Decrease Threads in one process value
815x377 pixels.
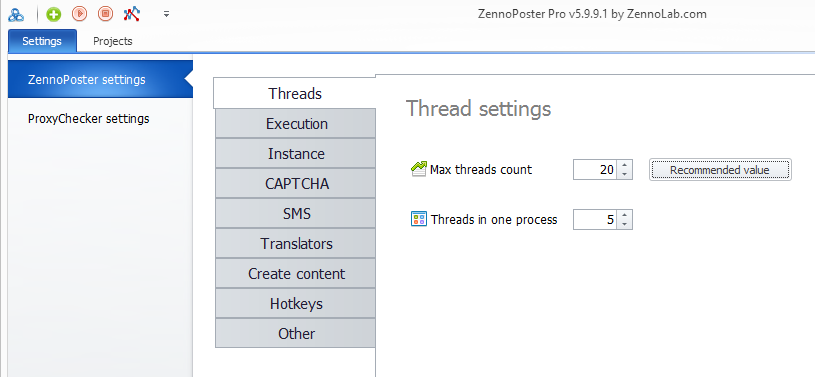click(x=624, y=224)
